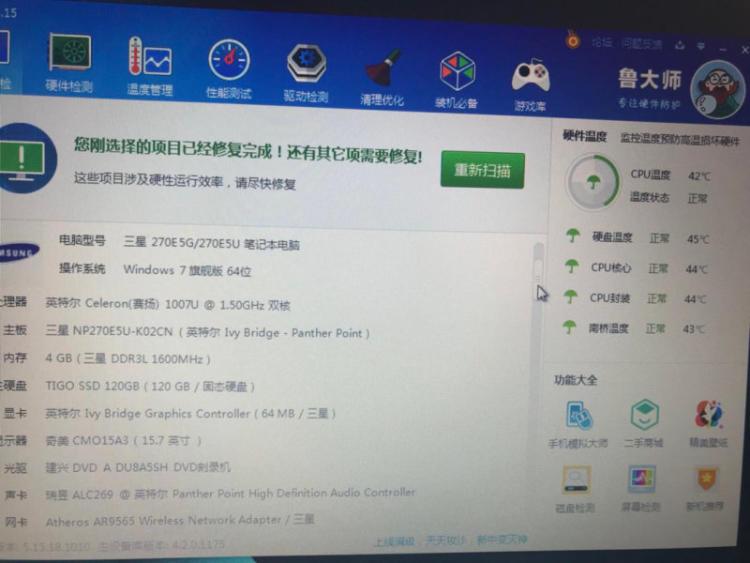Open 游戏库 game library tab

tap(530, 84)
